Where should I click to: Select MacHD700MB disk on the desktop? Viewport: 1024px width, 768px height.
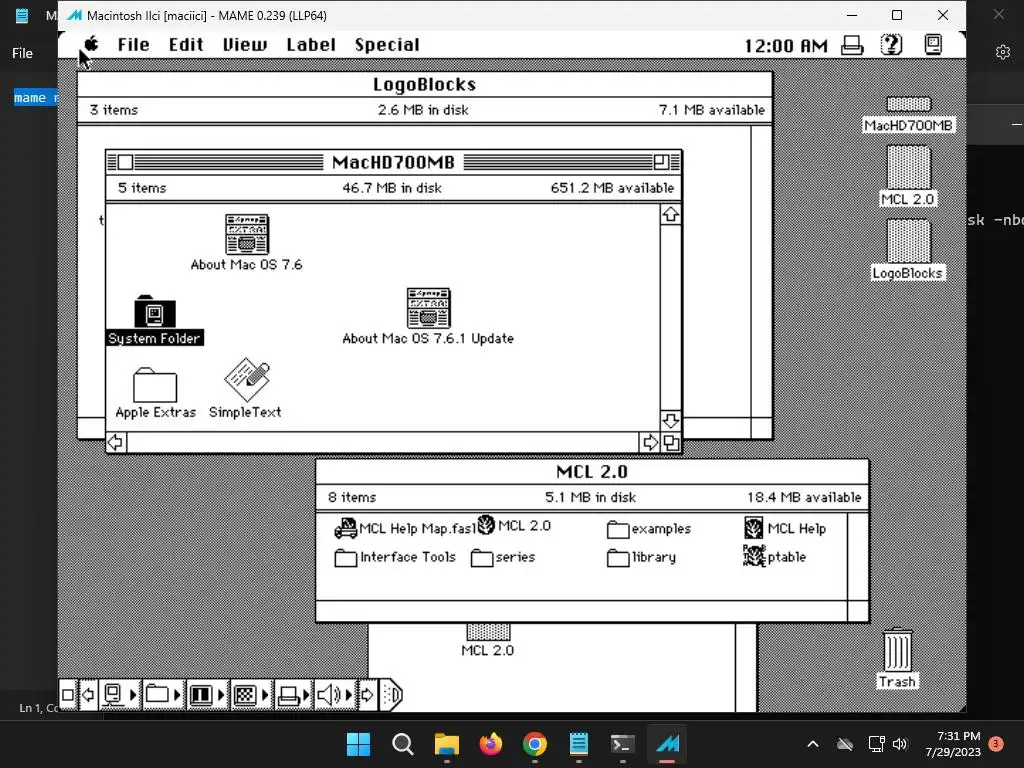pyautogui.click(x=908, y=104)
